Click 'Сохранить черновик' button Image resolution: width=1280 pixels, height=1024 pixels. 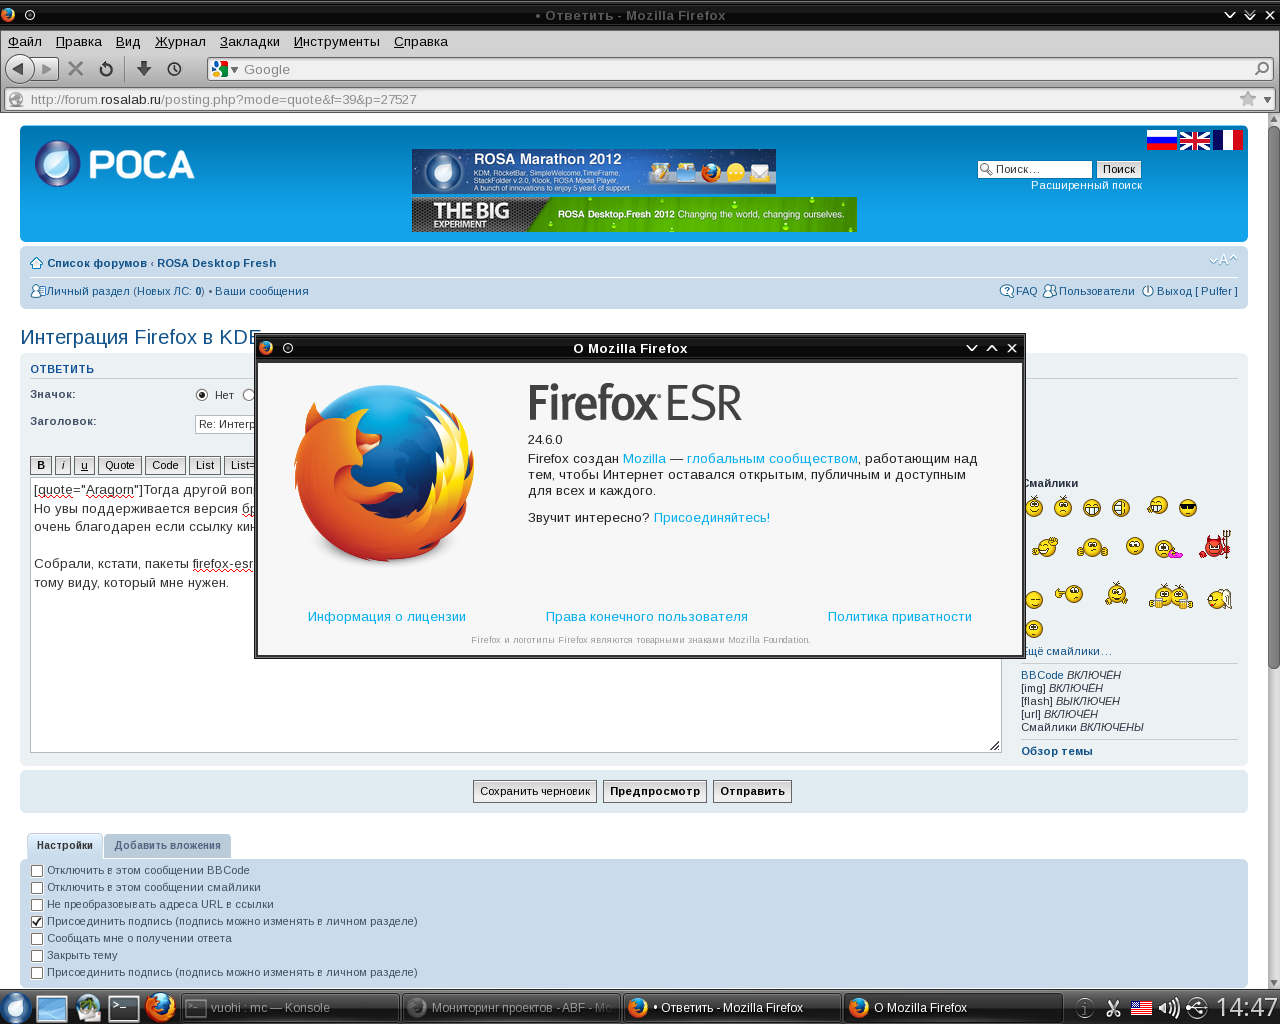[x=535, y=791]
